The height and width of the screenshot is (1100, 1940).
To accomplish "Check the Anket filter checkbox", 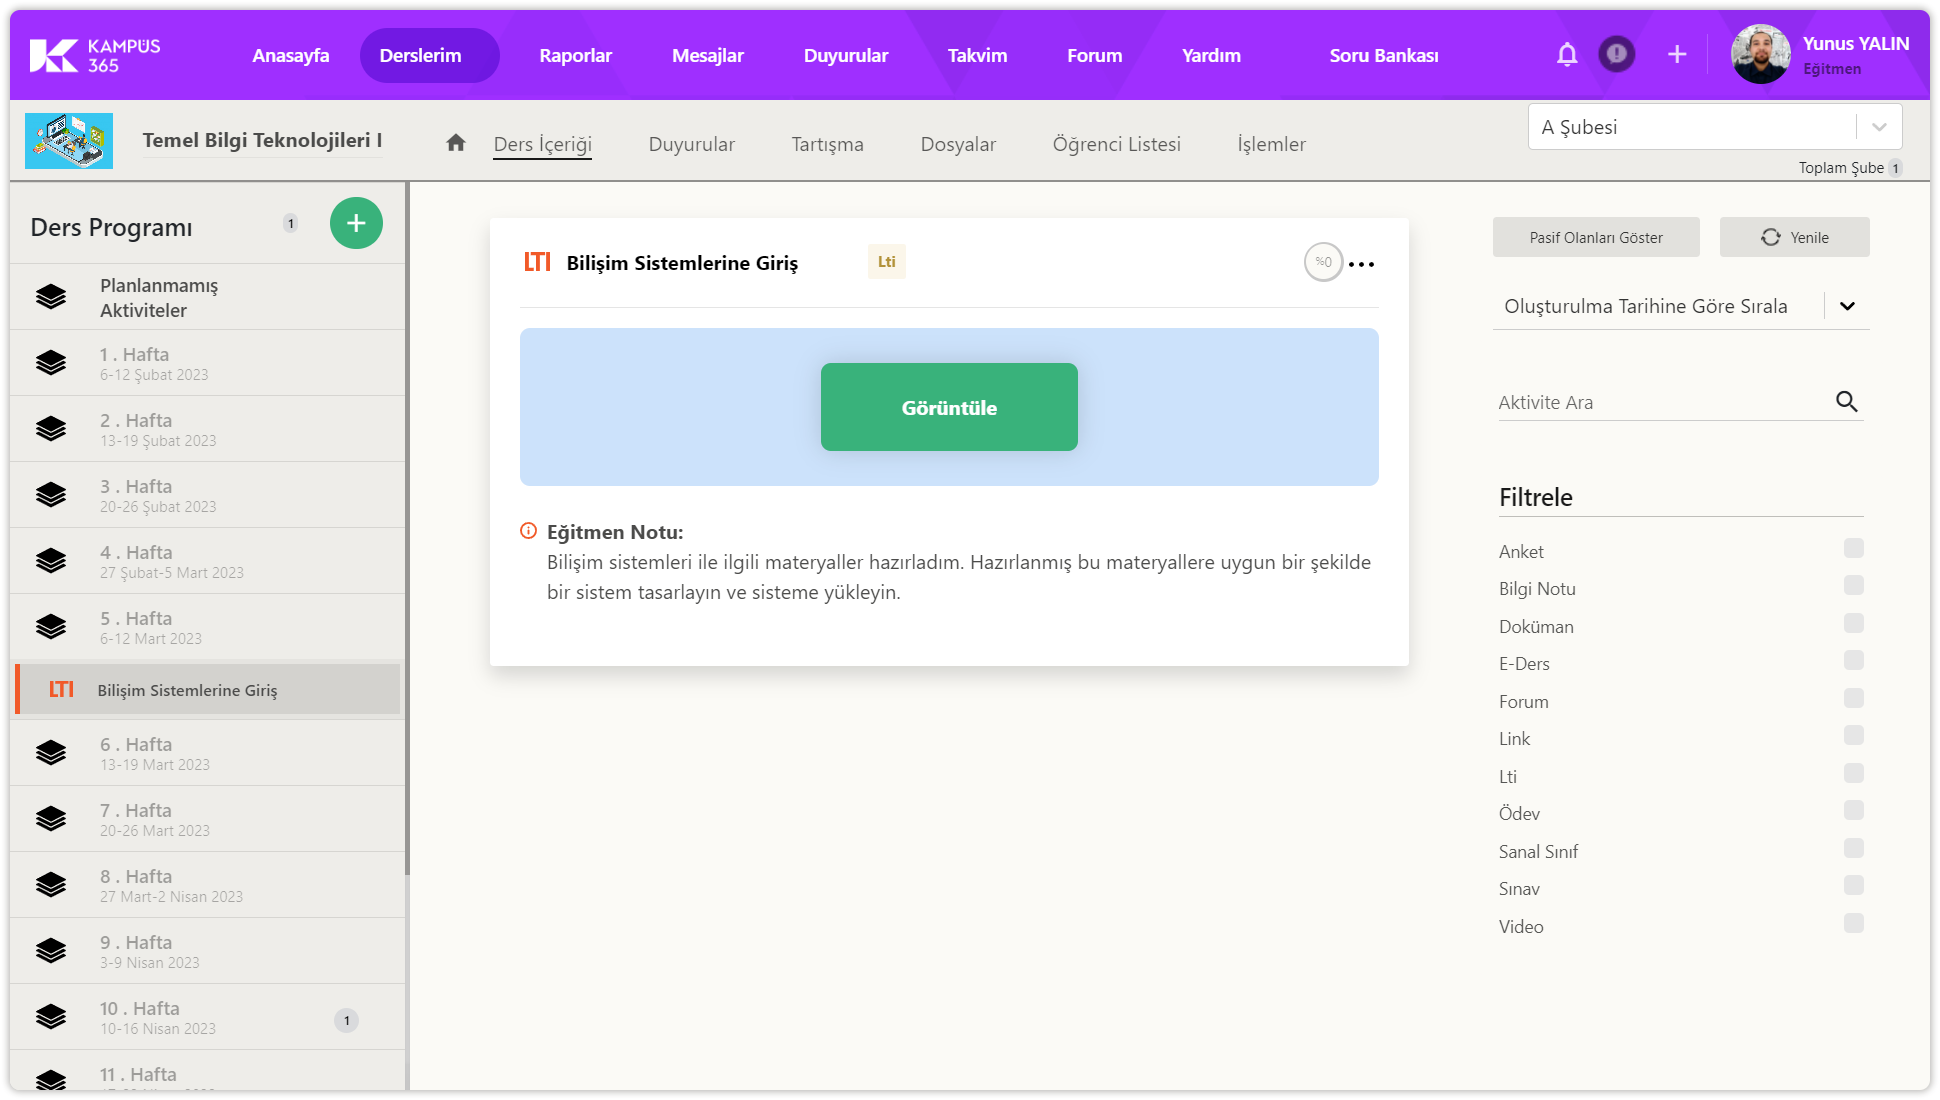I will tap(1853, 548).
